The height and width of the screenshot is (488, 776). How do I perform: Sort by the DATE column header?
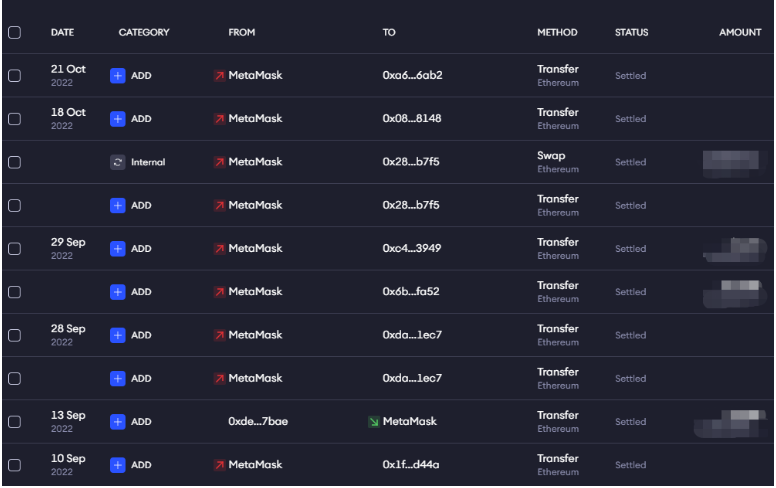62,33
